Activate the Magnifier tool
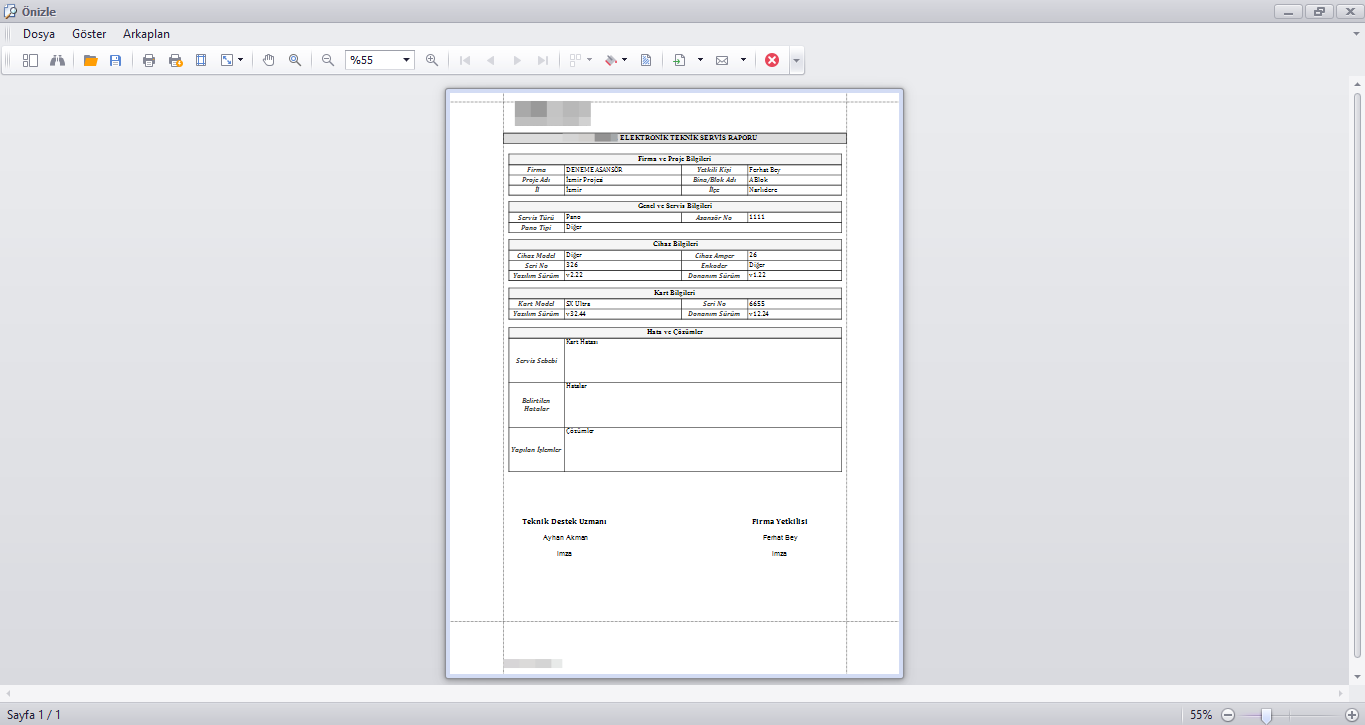The image size is (1365, 725). (x=295, y=60)
